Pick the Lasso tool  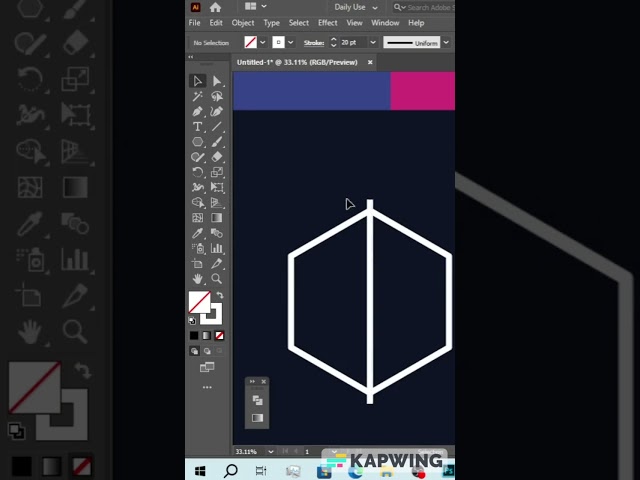(217, 96)
